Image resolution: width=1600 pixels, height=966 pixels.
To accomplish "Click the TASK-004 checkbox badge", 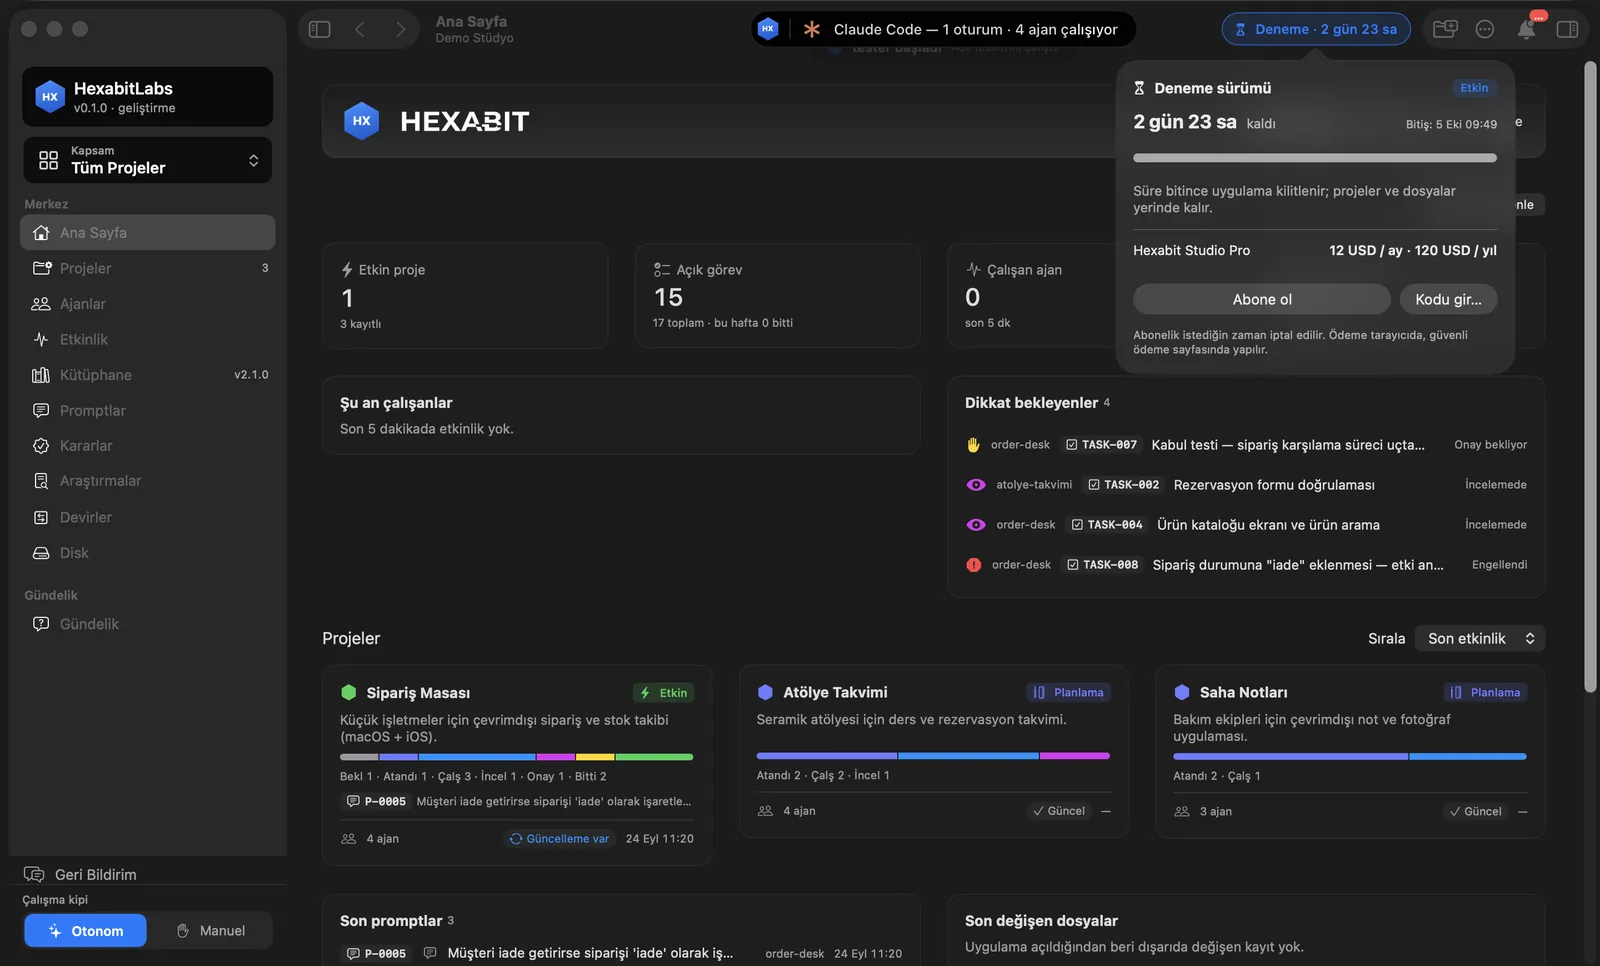I will tap(1107, 525).
